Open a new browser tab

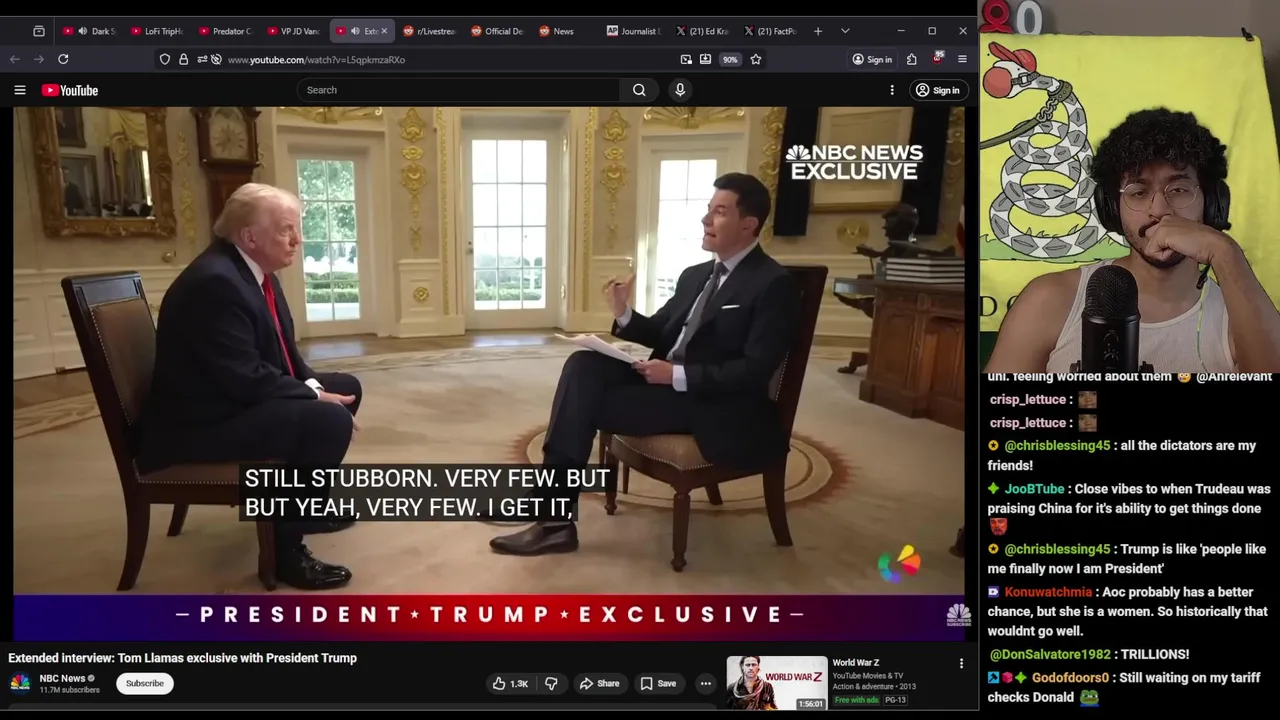(818, 31)
